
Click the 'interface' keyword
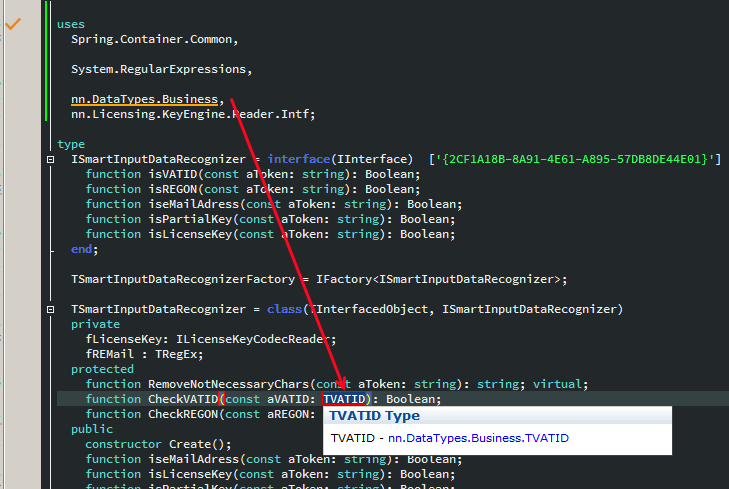coord(298,159)
